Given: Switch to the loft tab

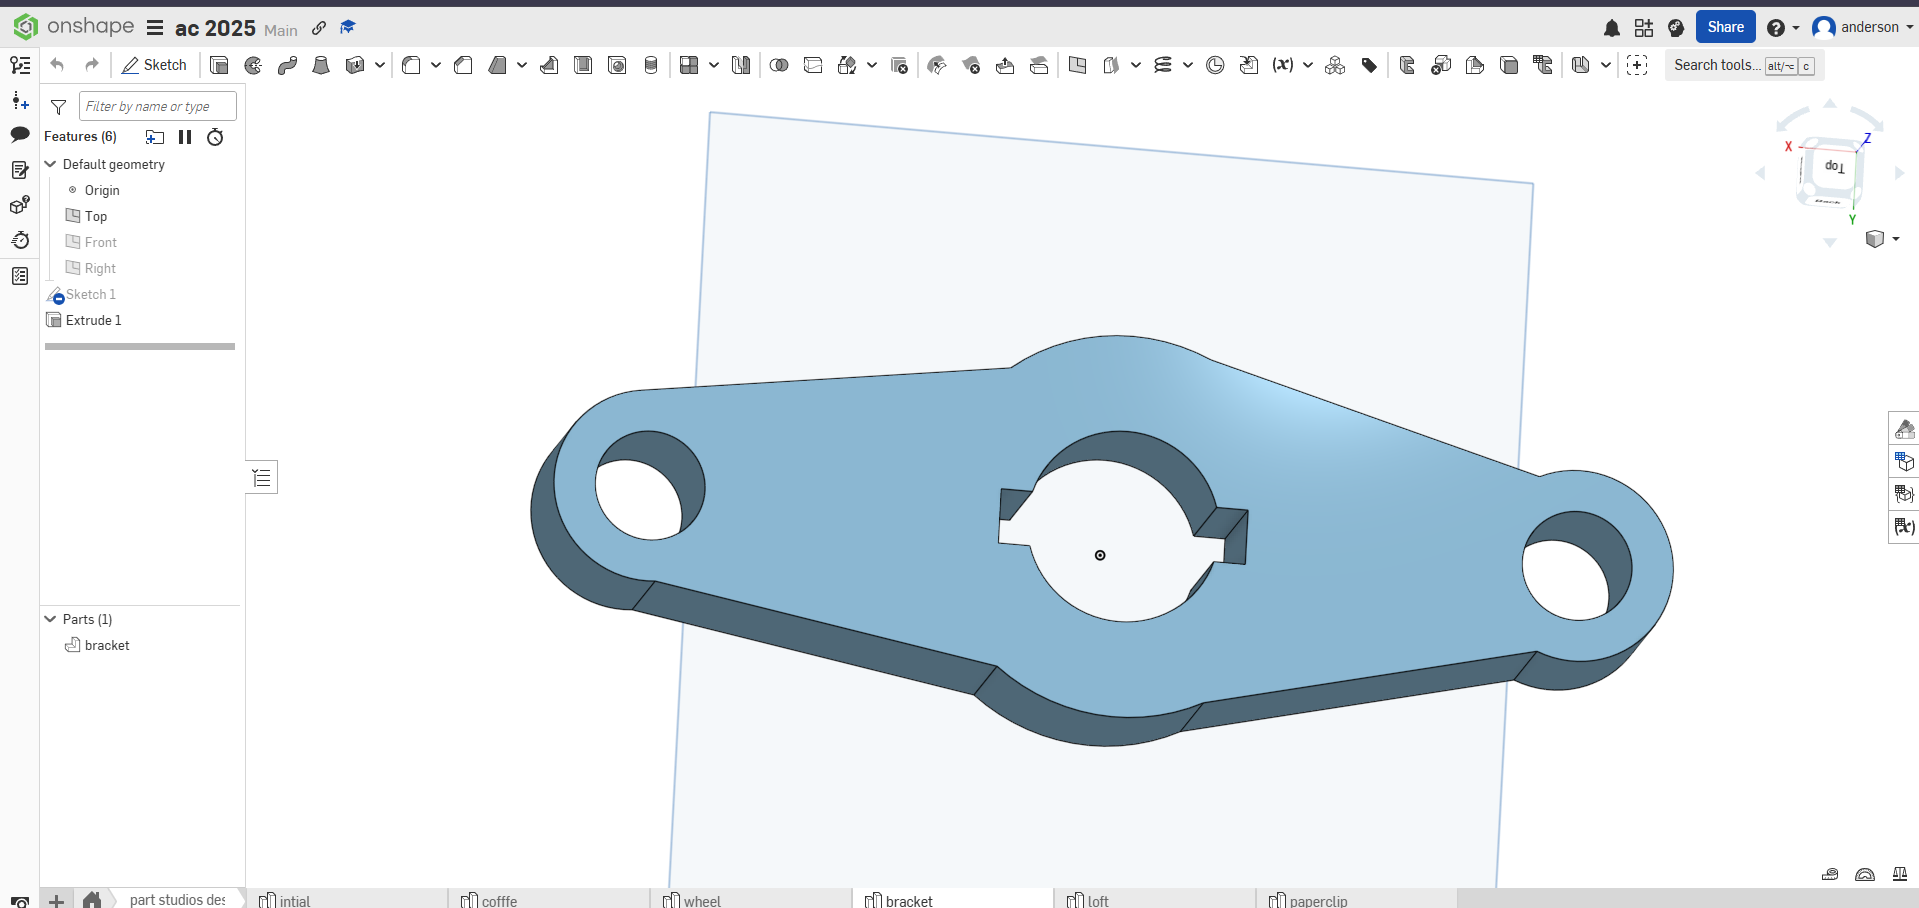Looking at the screenshot, I should click(1097, 900).
